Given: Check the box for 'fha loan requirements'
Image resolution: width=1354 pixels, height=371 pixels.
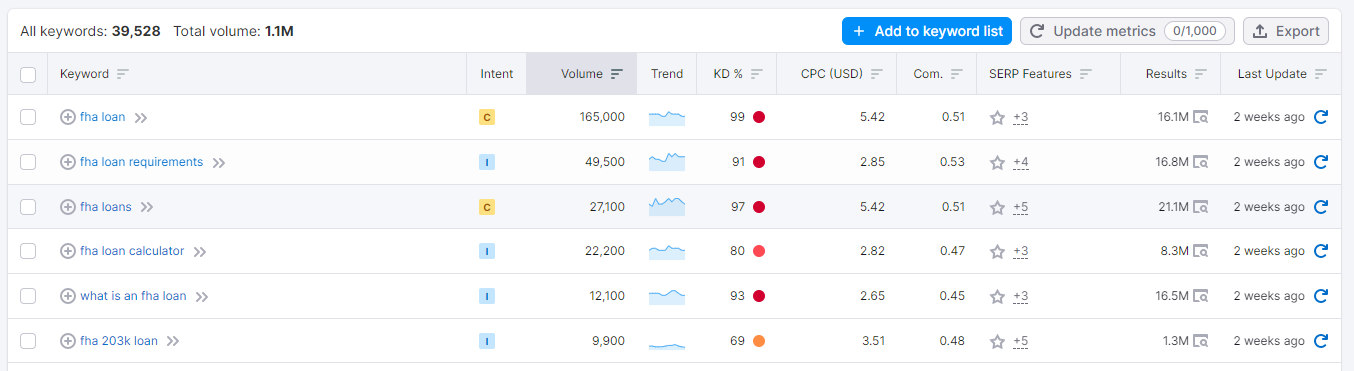Looking at the screenshot, I should (x=28, y=162).
